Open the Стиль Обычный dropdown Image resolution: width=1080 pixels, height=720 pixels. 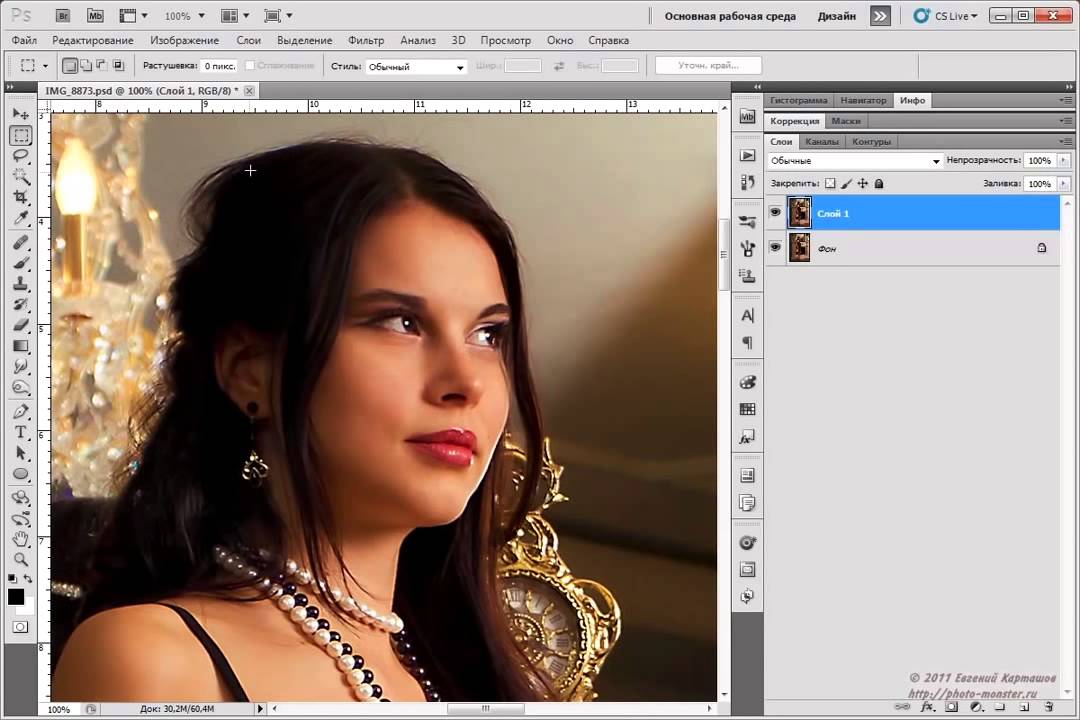(416, 67)
